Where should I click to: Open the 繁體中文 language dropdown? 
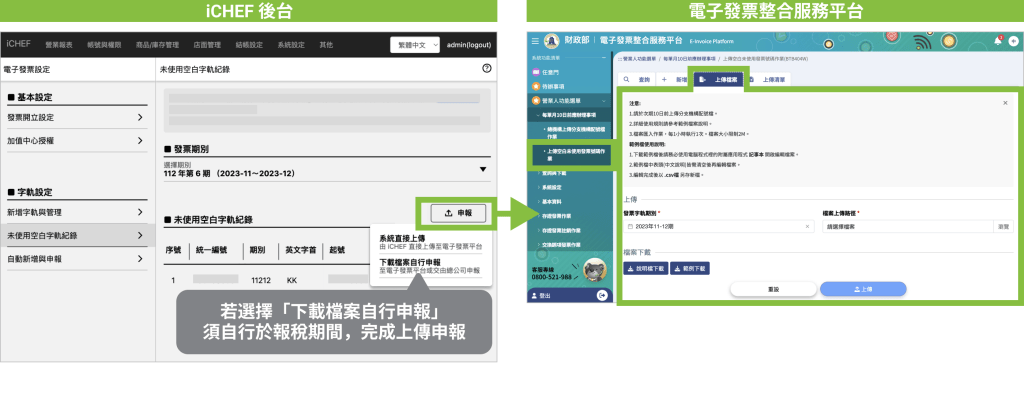click(x=412, y=45)
